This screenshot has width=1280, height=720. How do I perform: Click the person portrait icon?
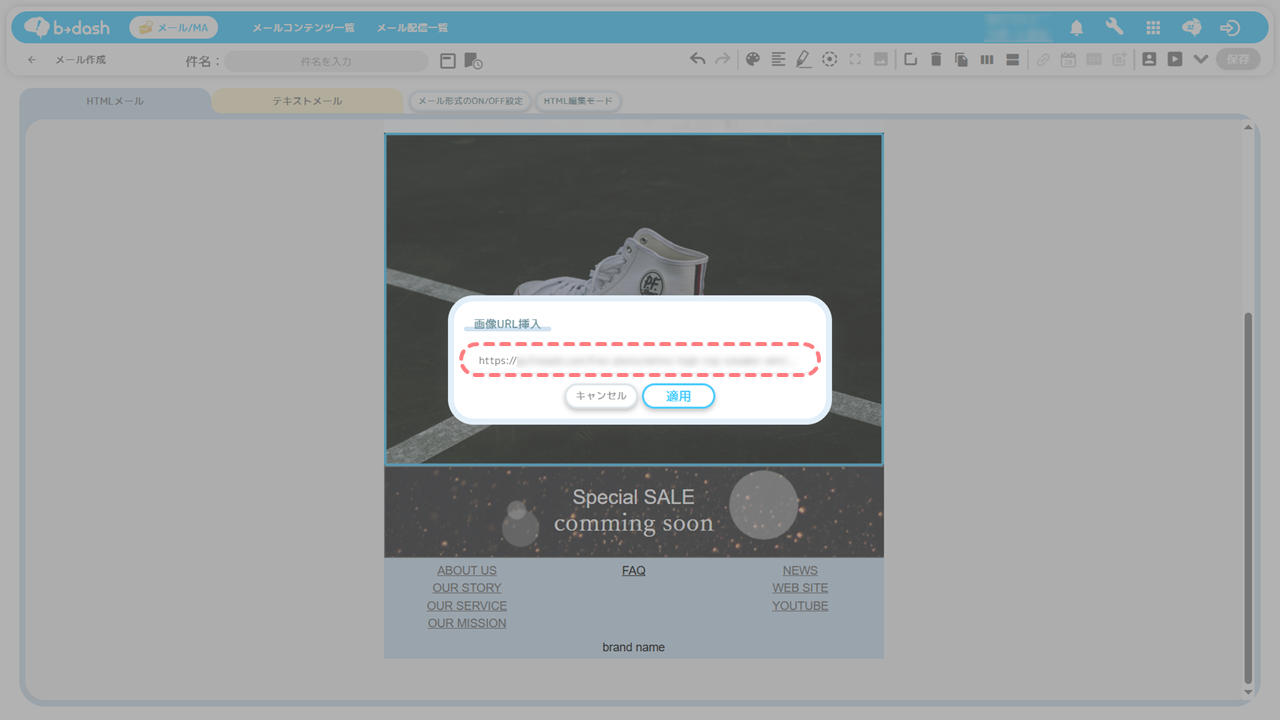pyautogui.click(x=1149, y=59)
